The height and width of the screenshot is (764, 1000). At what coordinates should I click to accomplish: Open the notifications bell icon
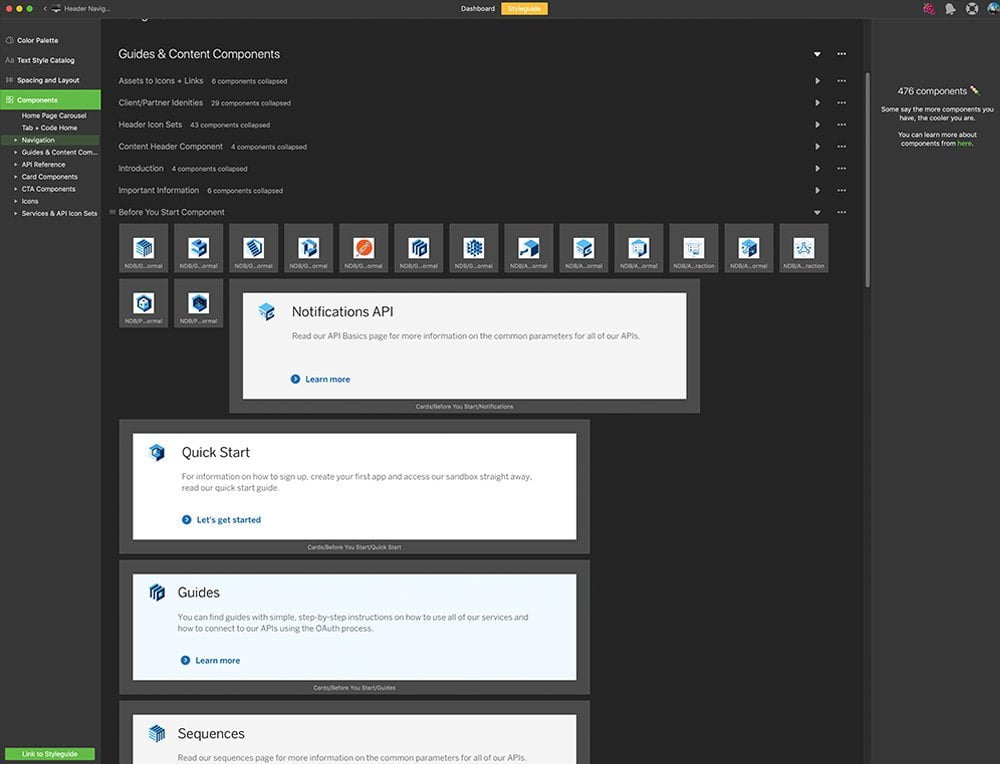coord(950,8)
